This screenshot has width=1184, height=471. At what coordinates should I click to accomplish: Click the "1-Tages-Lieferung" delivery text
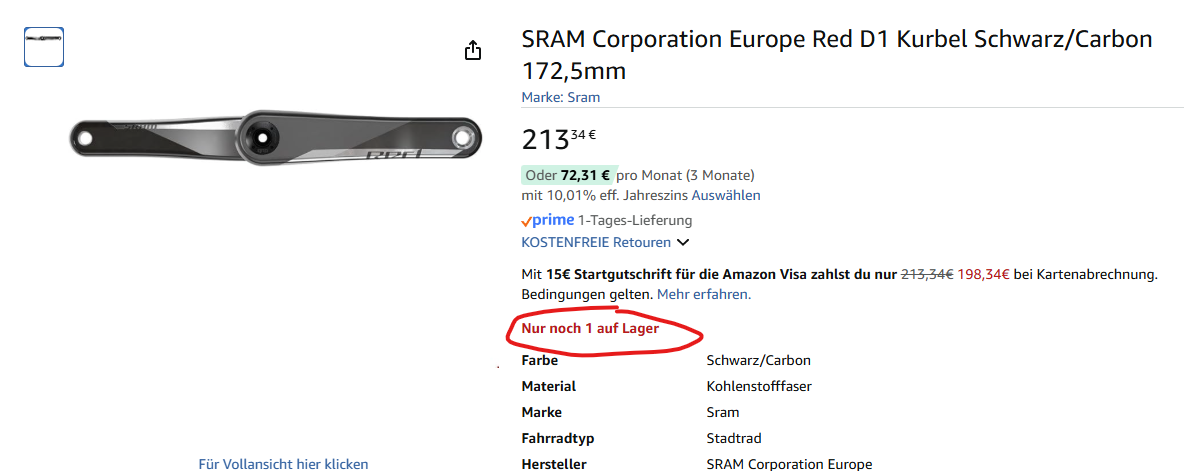635,220
